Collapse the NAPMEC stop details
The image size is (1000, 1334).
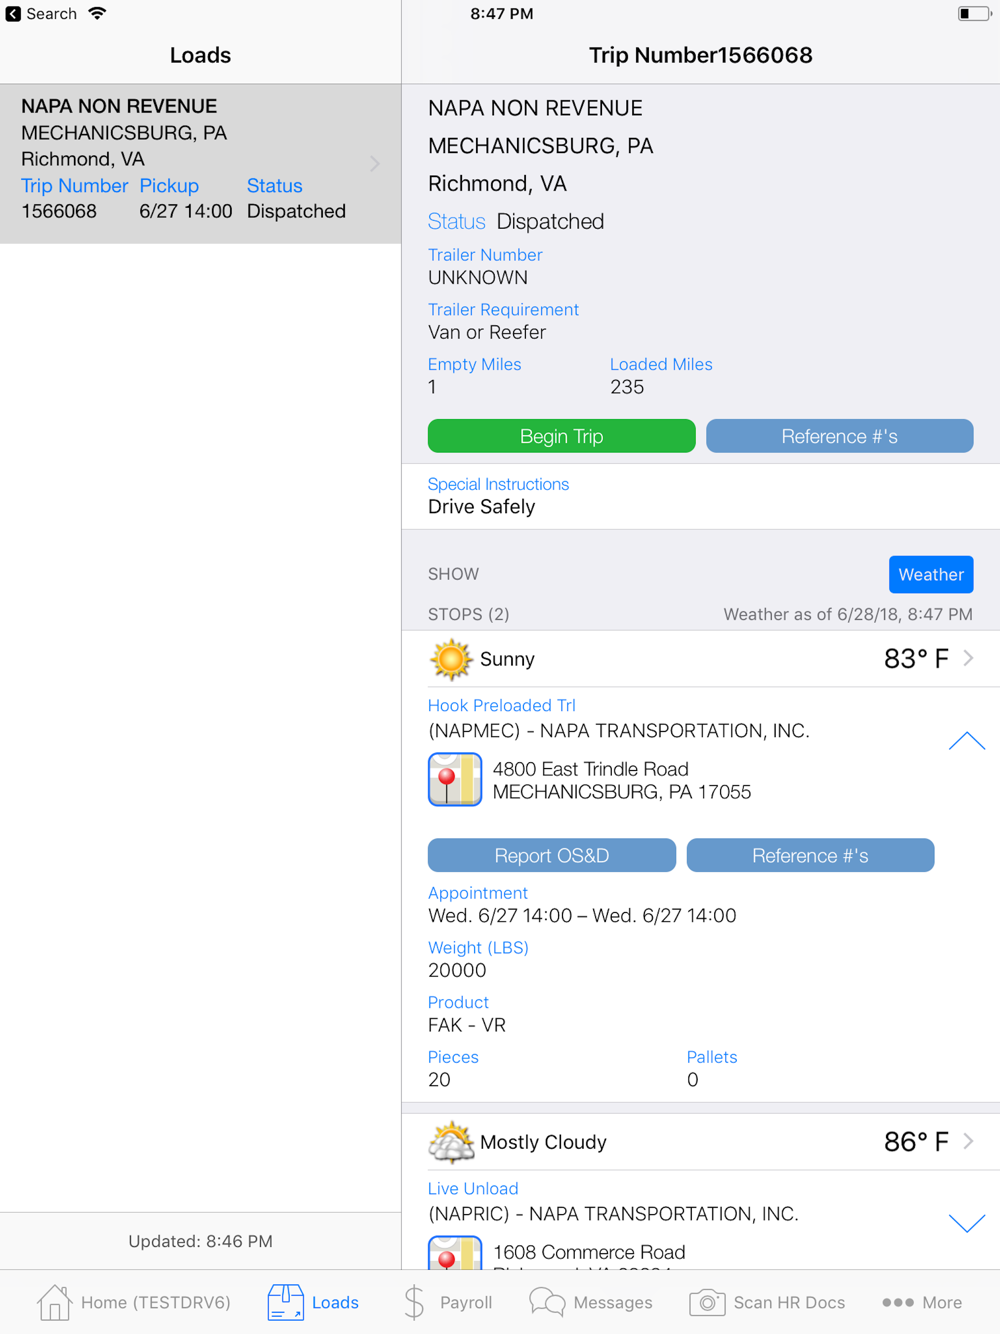967,741
